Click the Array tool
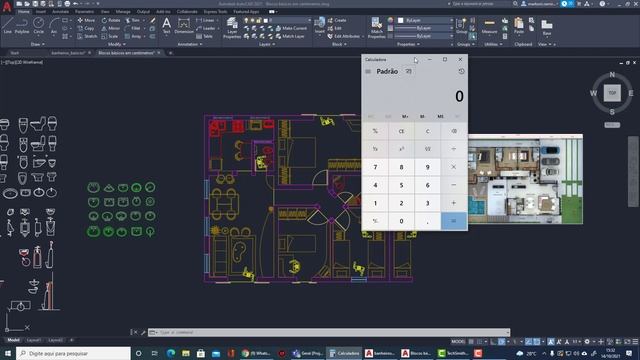This screenshot has width=640, height=360. 133,36
